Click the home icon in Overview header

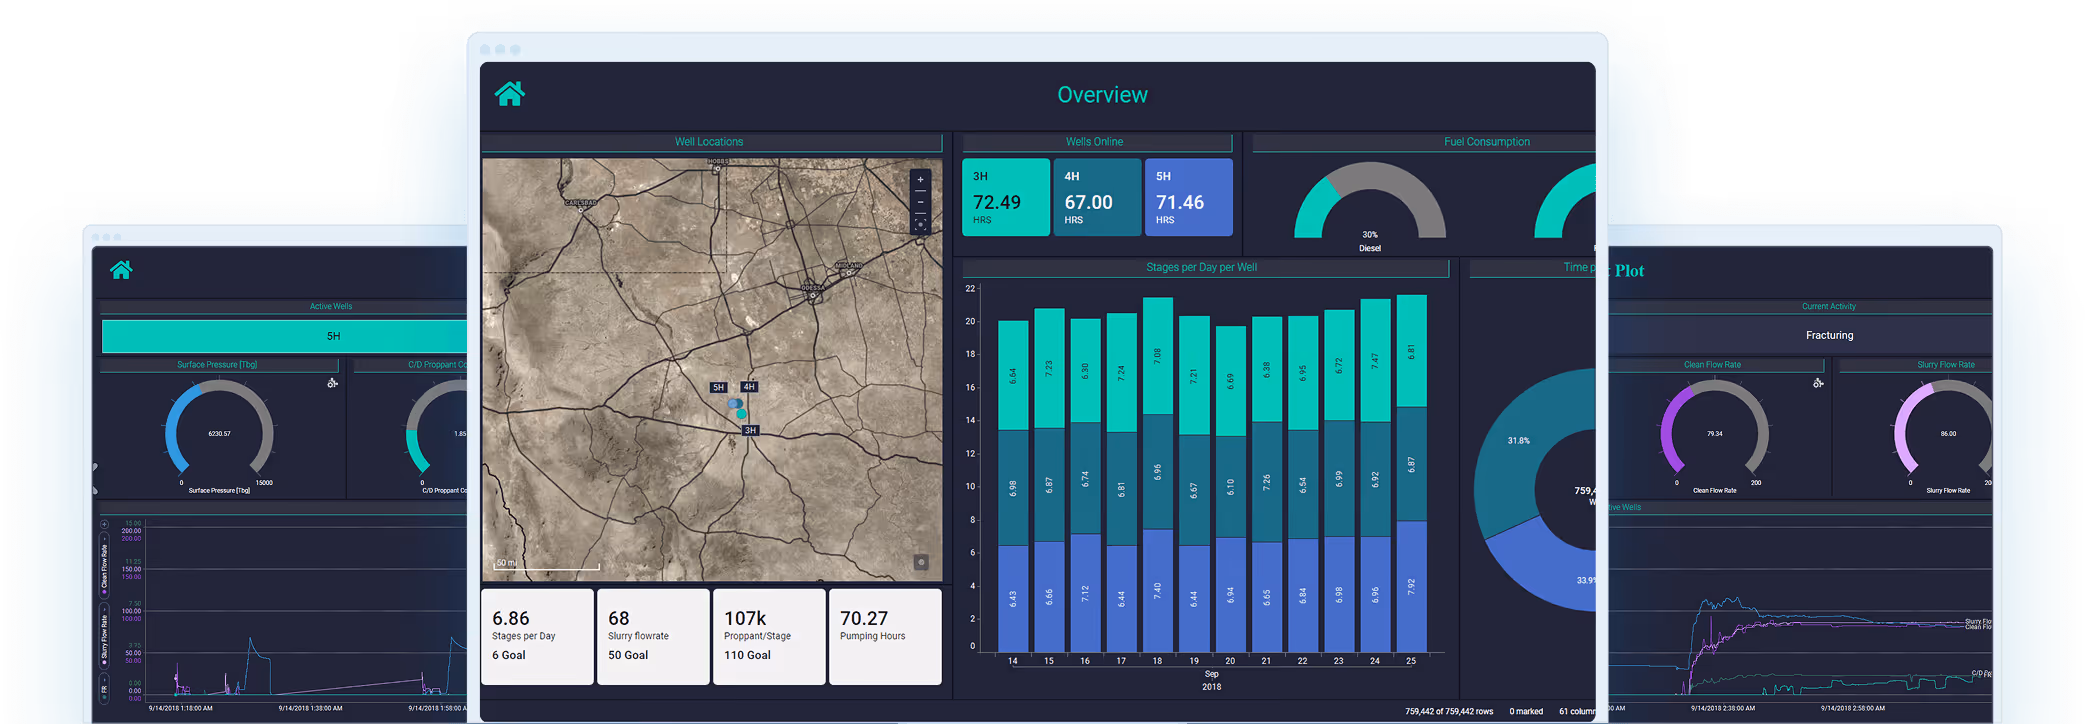point(510,94)
